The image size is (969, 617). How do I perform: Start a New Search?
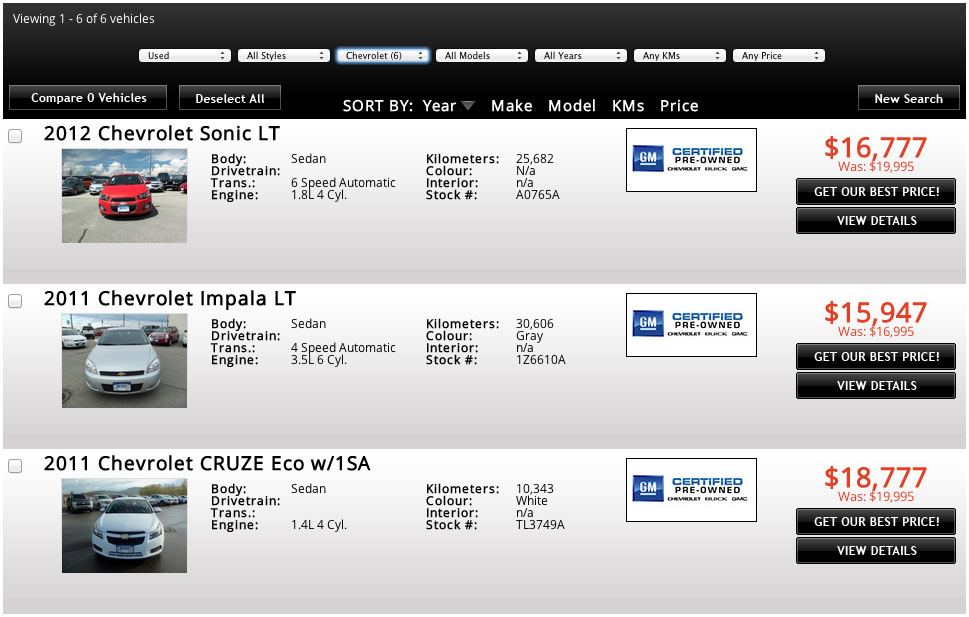click(908, 98)
